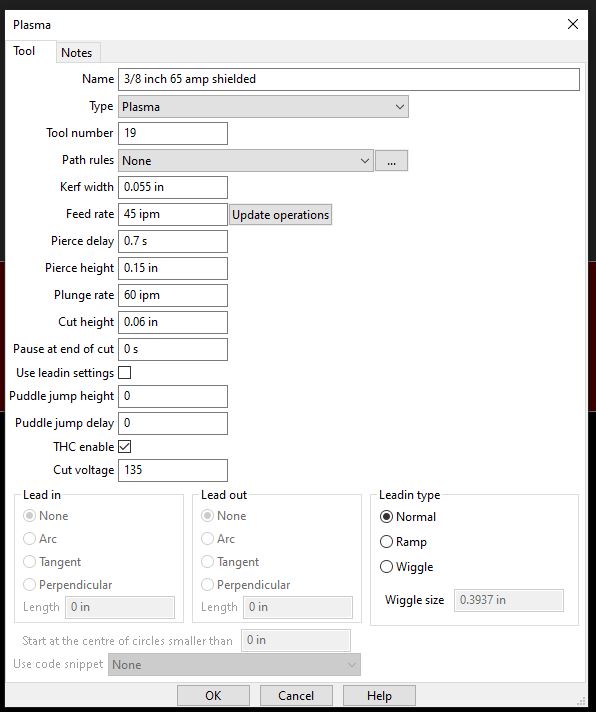
Task: Select the Tool tab
Action: 24,51
